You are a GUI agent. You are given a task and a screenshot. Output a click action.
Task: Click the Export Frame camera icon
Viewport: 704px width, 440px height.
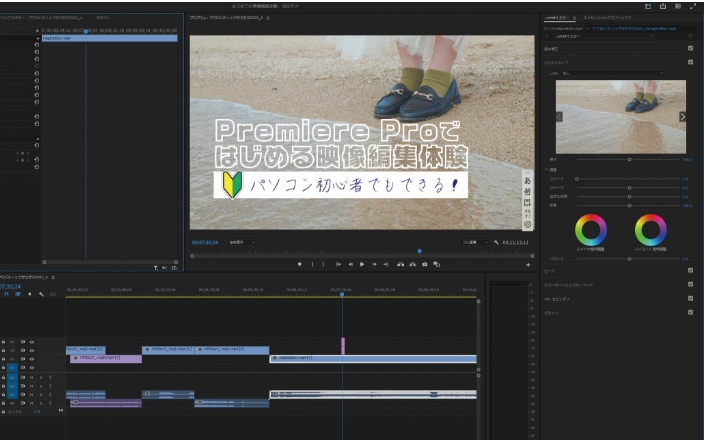425,264
